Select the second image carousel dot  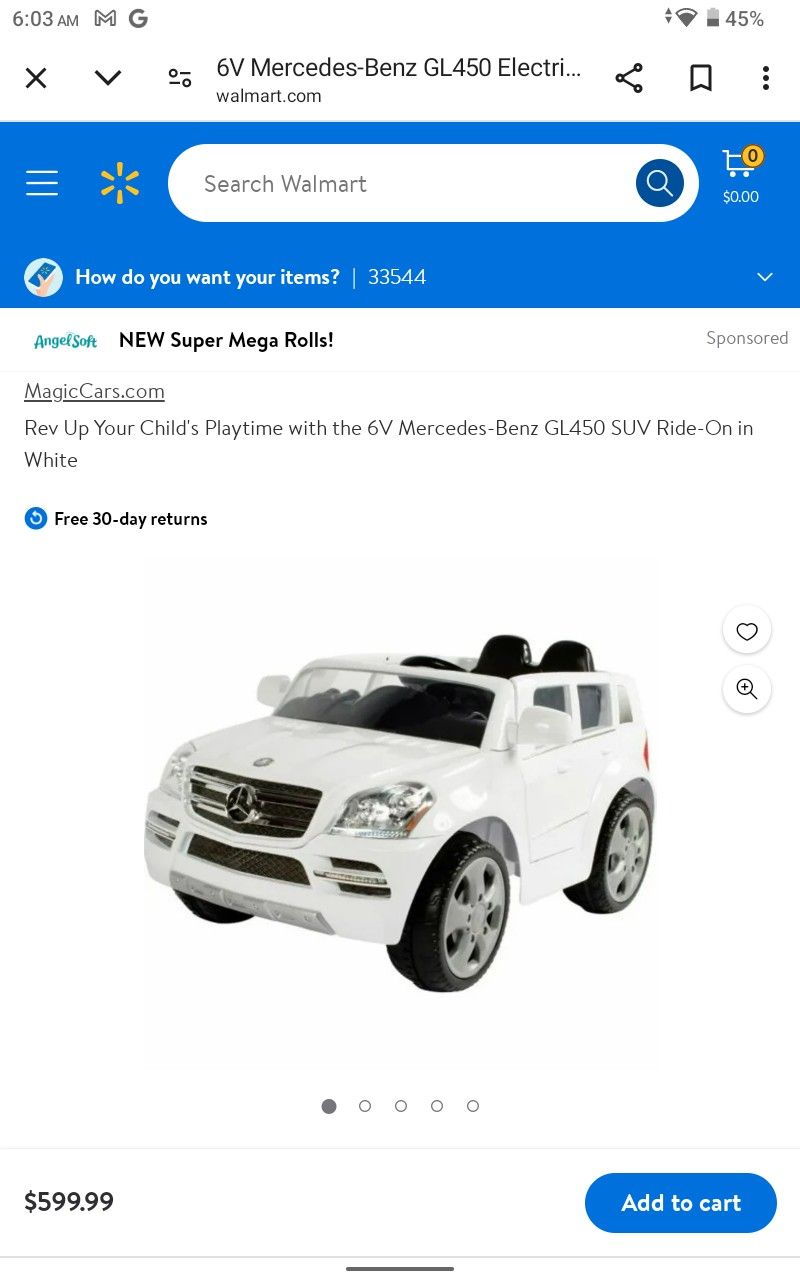[365, 1106]
